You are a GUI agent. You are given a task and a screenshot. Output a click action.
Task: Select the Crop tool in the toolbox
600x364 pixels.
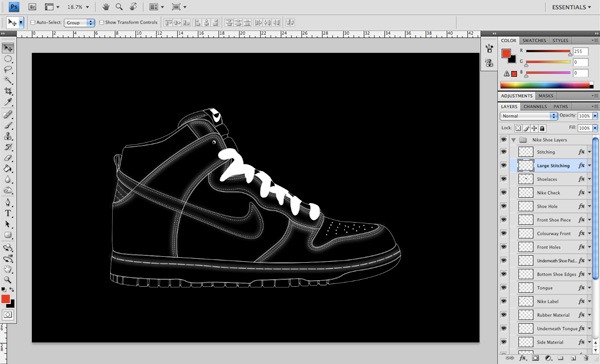tap(8, 91)
